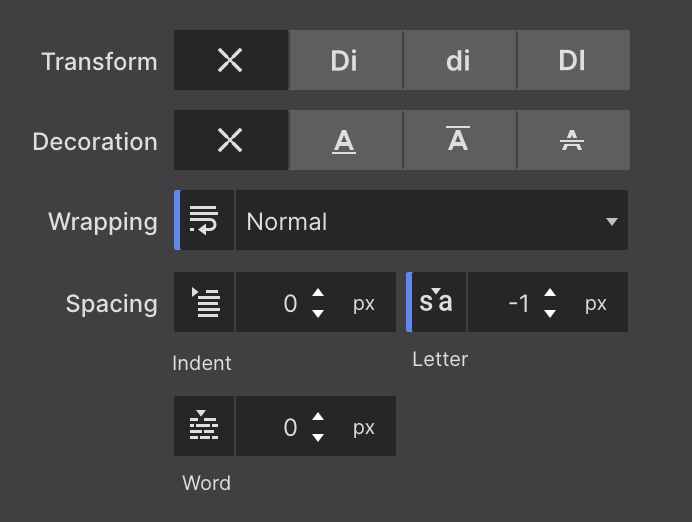
Task: Decrease Letter spacing with down arrow
Action: click(550, 314)
